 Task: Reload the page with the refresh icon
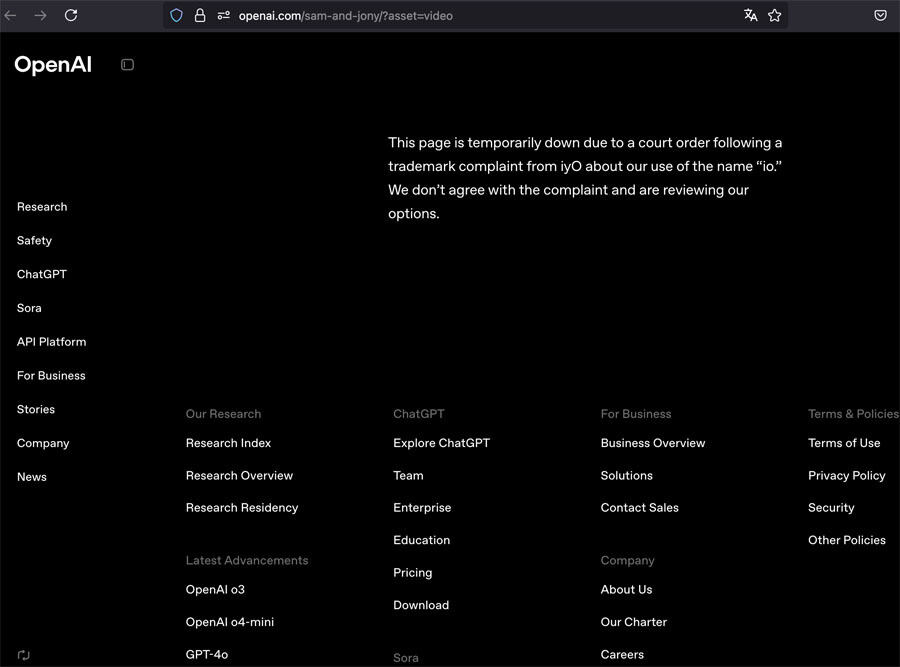(71, 15)
